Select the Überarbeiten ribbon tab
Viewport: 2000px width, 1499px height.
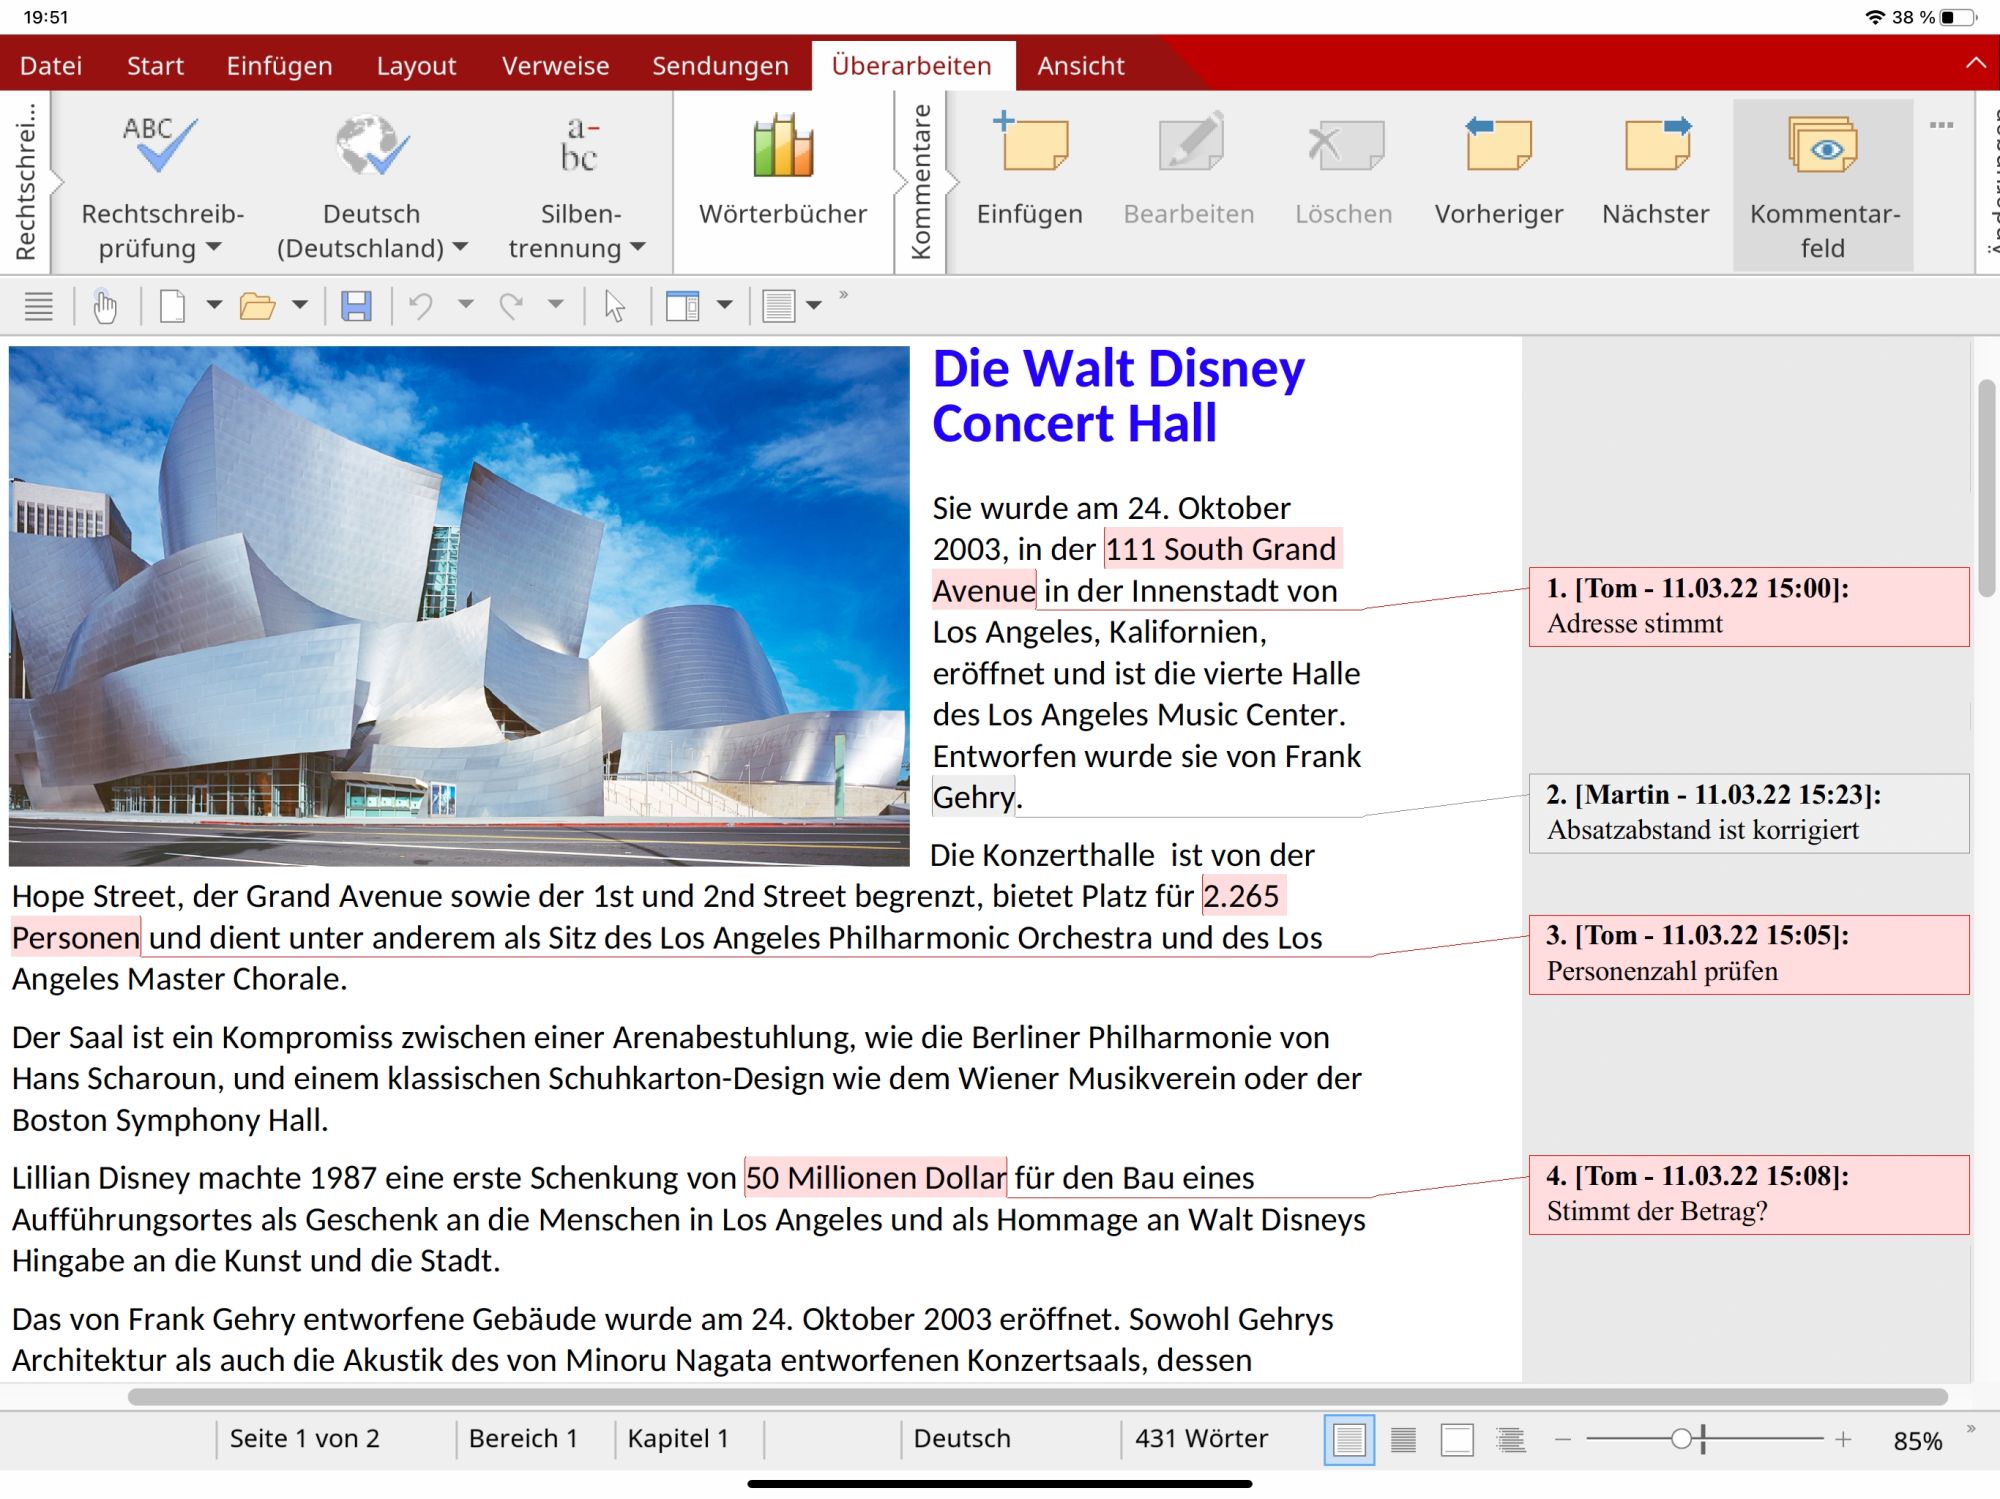click(911, 66)
